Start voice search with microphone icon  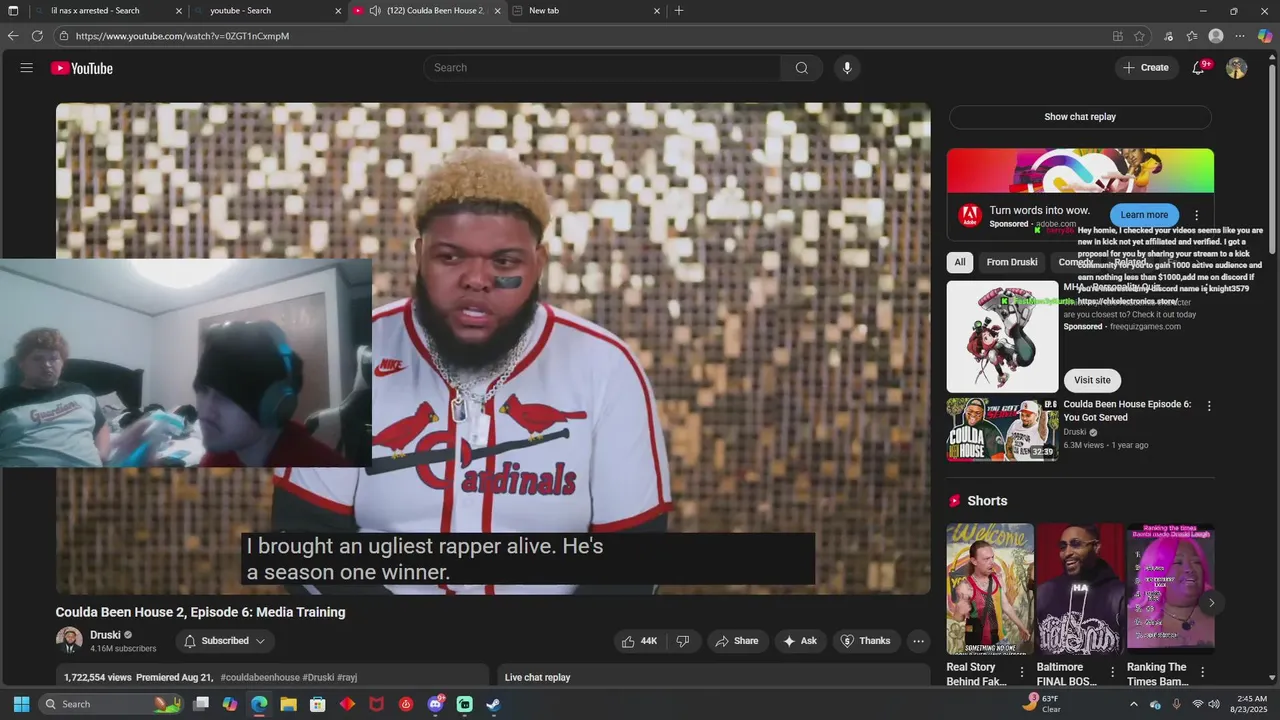coord(847,68)
